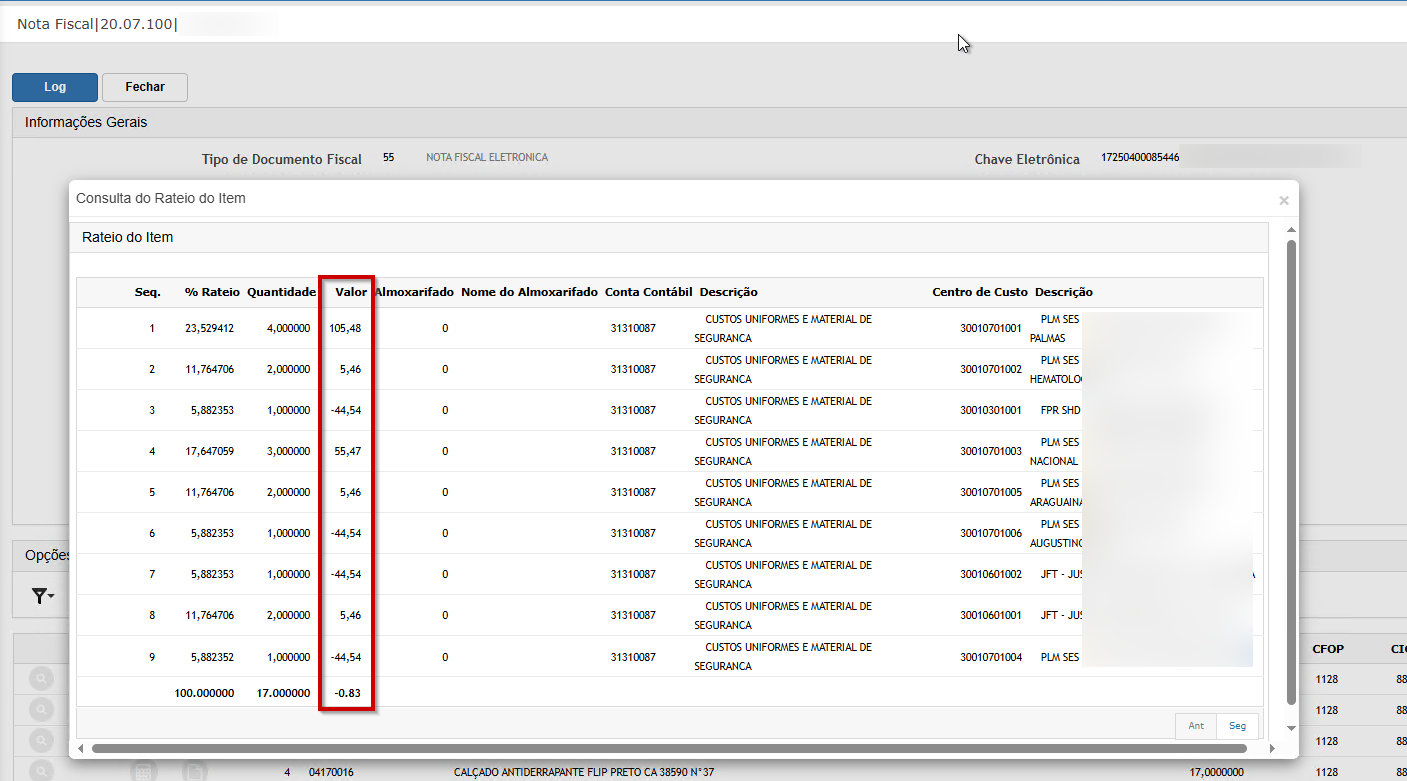Click dialog vertical scrollbar down arrow
Image resolution: width=1407 pixels, height=781 pixels.
click(1290, 728)
